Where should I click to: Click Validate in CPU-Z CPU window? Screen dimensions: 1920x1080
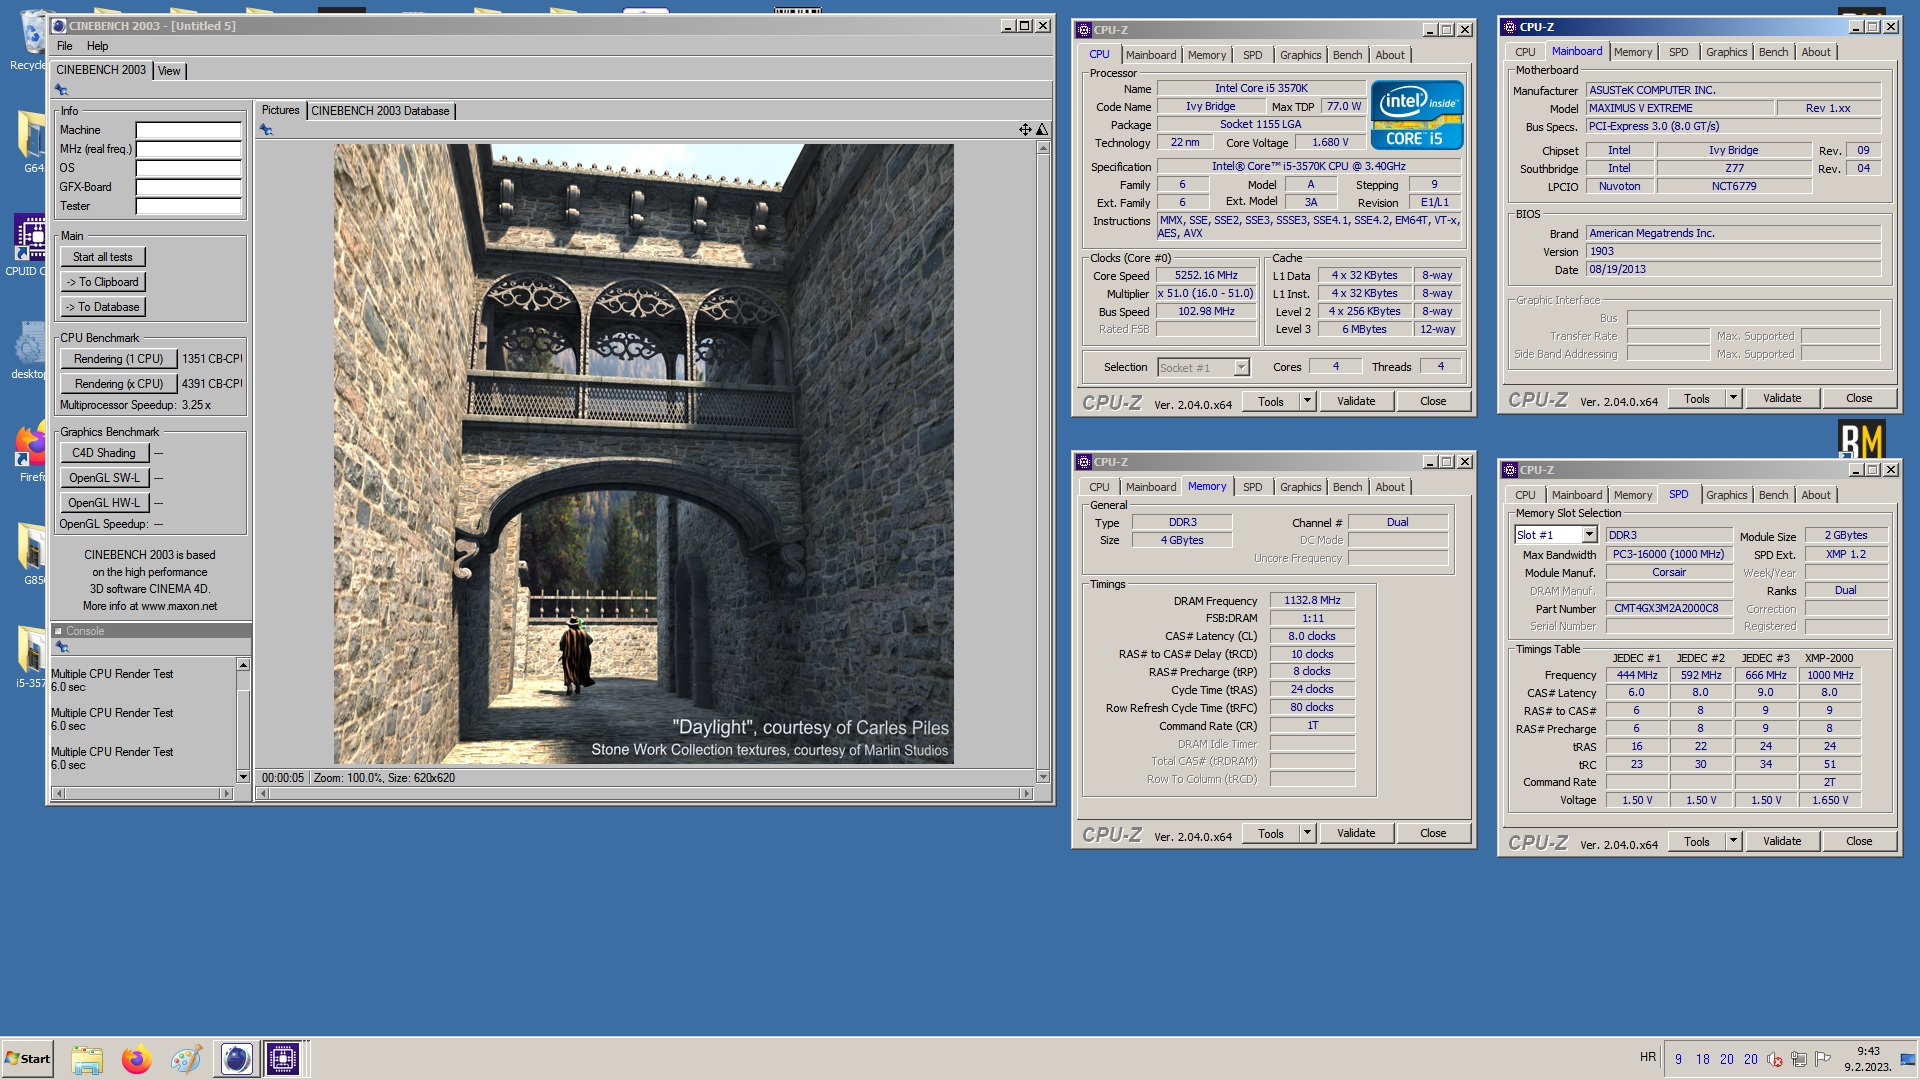[x=1356, y=401]
